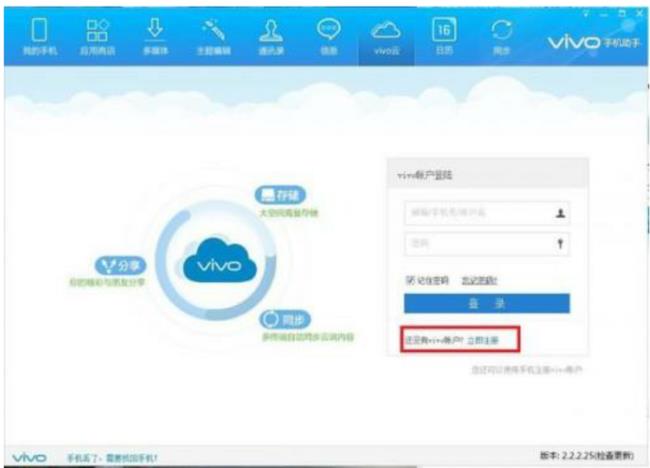This screenshot has height=468, width=650.
Task: Open the Calendar section showing 16
Action: coord(444,37)
